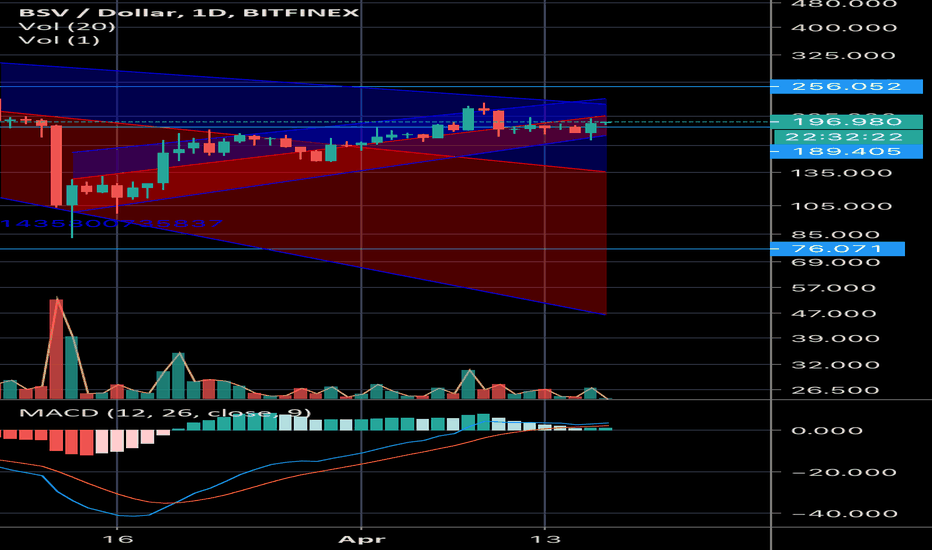Click the 57.000 price axis value
932x550 pixels.
(x=833, y=288)
